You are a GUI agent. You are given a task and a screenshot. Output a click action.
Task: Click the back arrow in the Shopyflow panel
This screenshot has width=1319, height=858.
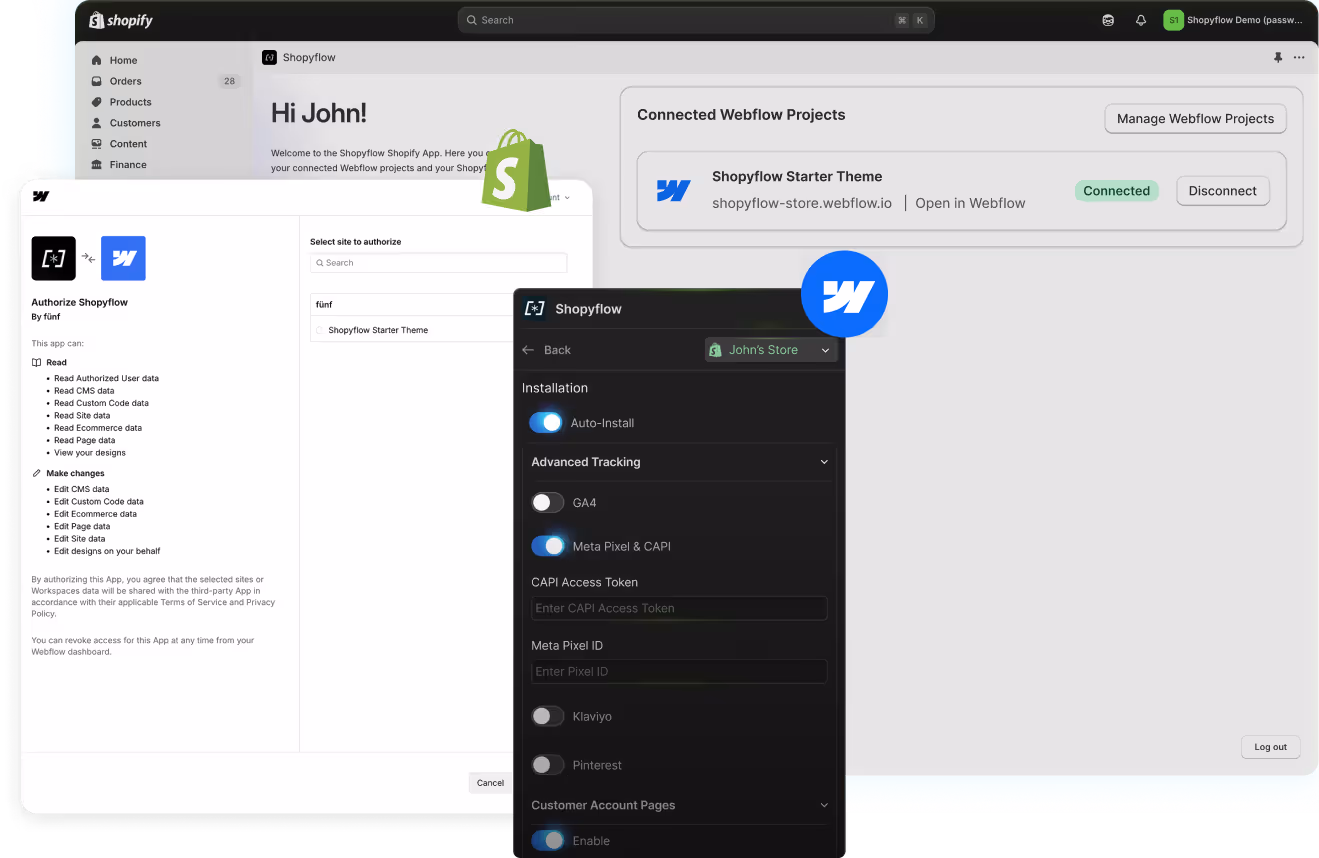pyautogui.click(x=528, y=350)
